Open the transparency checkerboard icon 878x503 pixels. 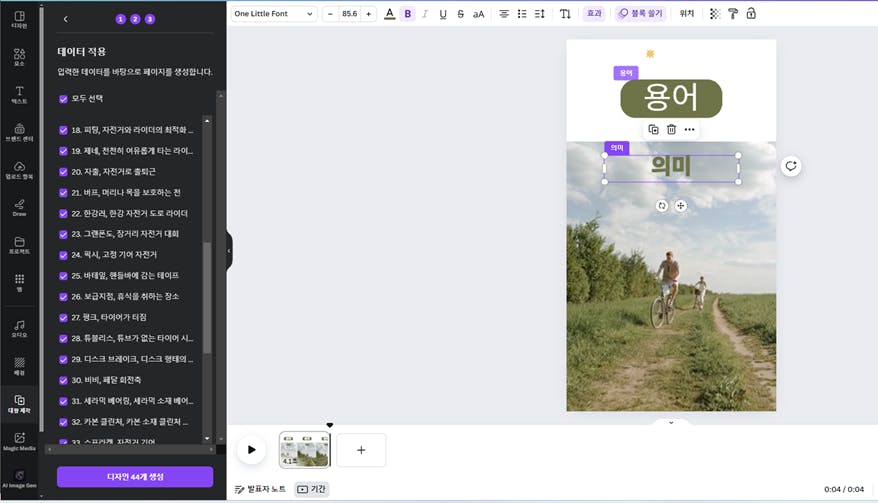(x=714, y=14)
